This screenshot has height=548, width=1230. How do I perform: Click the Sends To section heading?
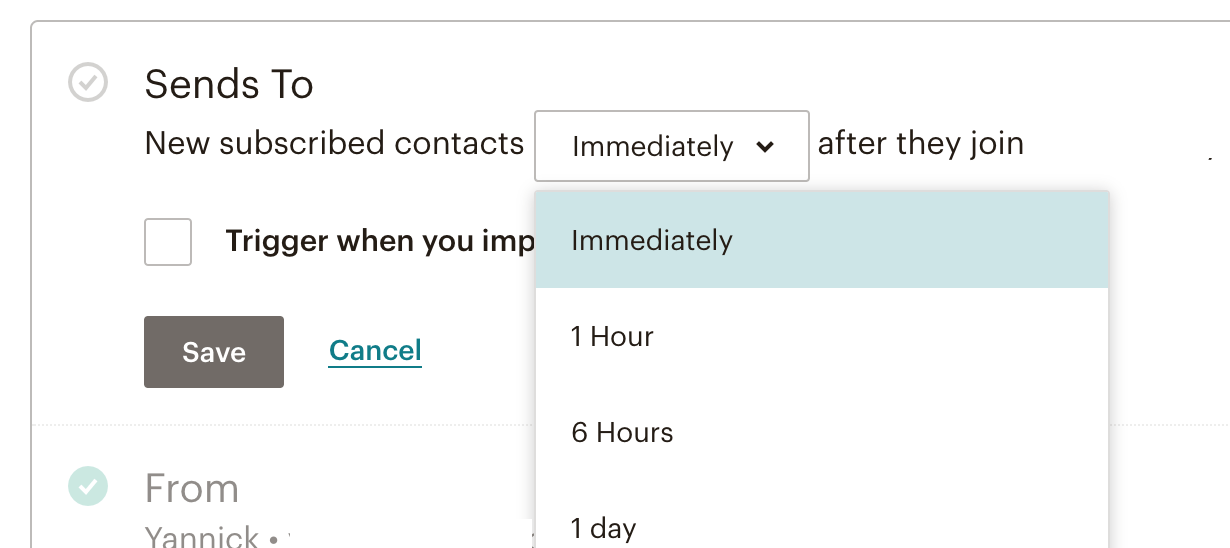point(229,85)
